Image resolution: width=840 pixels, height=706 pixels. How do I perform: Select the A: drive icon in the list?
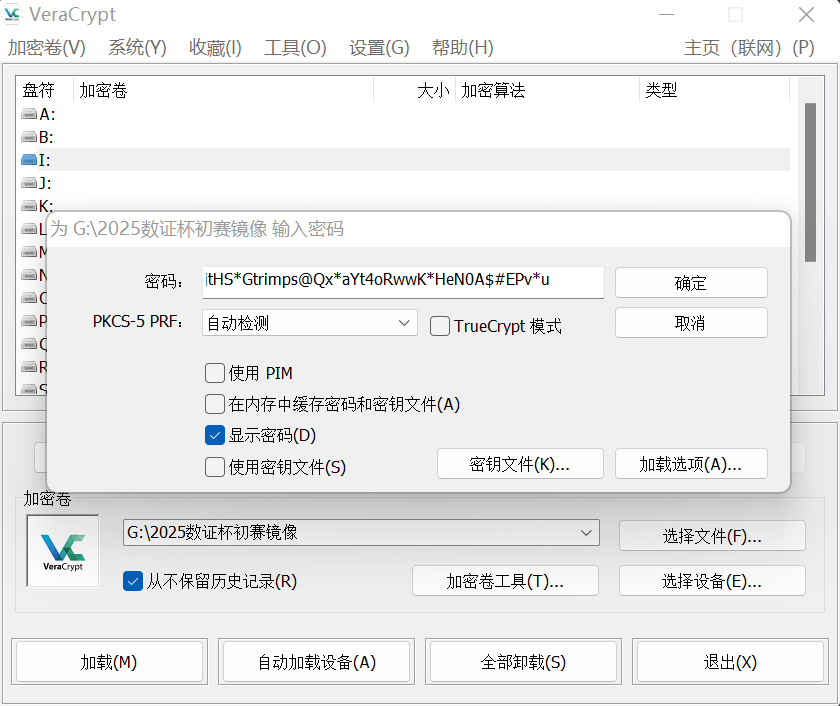(x=29, y=115)
